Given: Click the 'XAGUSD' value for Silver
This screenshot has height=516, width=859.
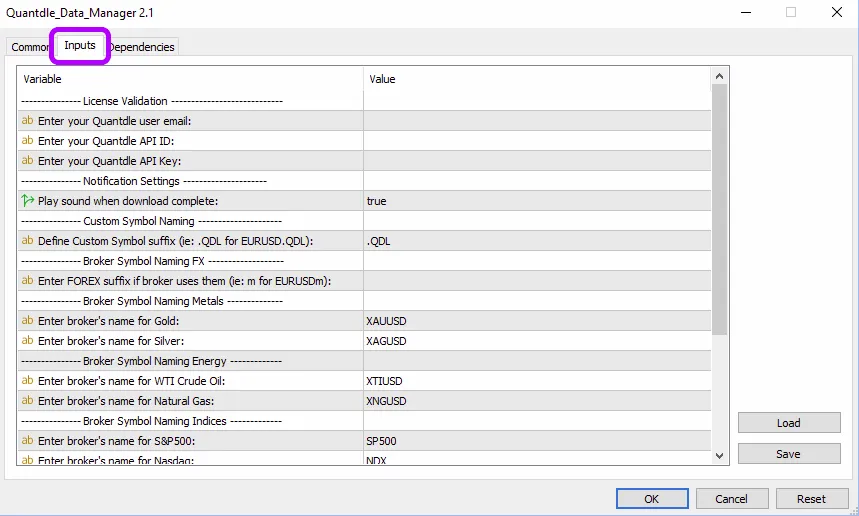Looking at the screenshot, I should point(386,341).
